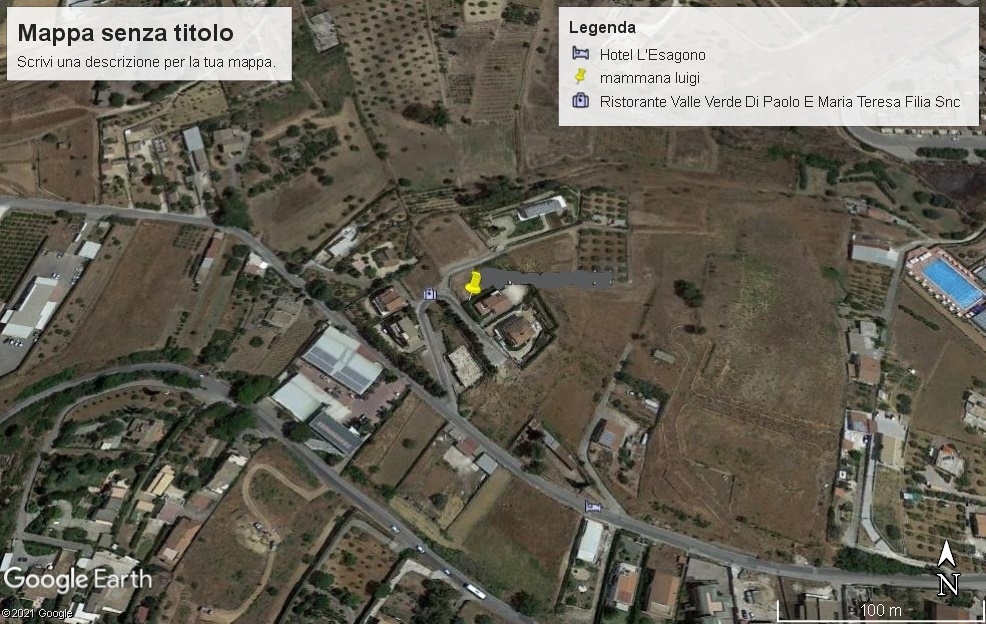Screen dimensions: 986x624
Task: Click the ©2021 Google copyright text
Action: click(36, 613)
